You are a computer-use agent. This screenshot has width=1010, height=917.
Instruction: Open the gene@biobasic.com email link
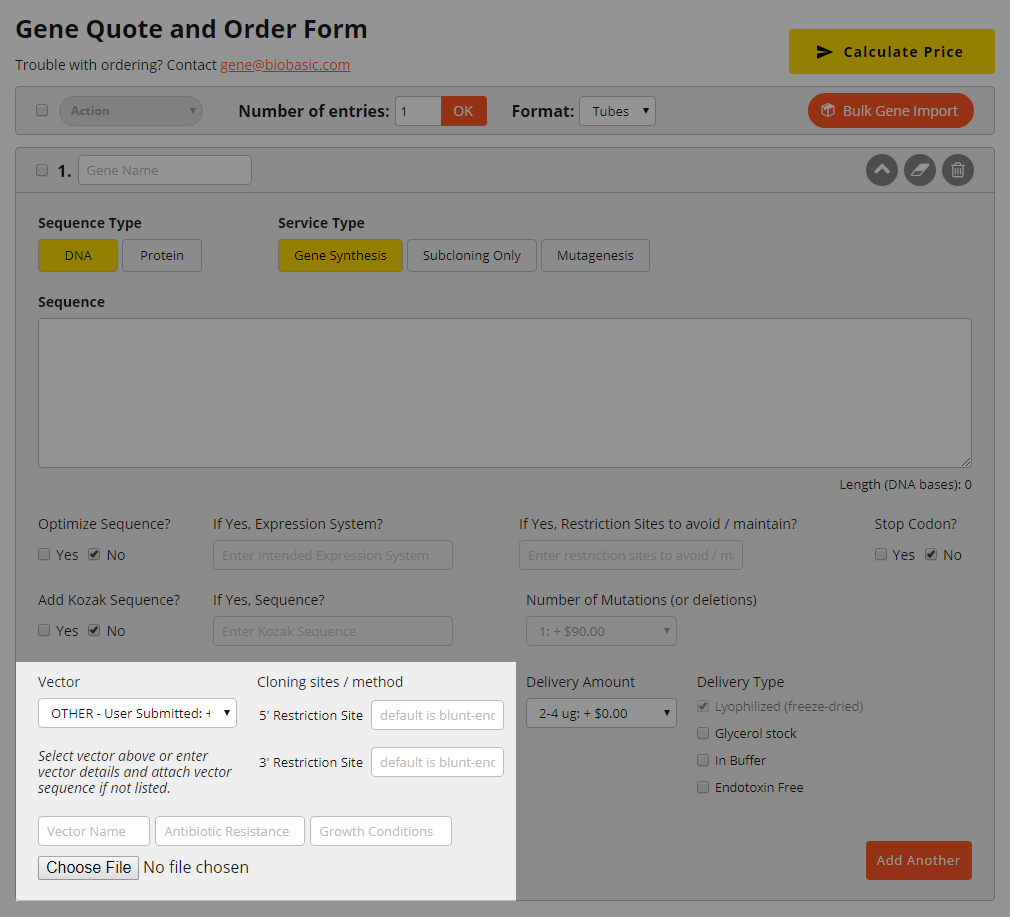click(285, 65)
